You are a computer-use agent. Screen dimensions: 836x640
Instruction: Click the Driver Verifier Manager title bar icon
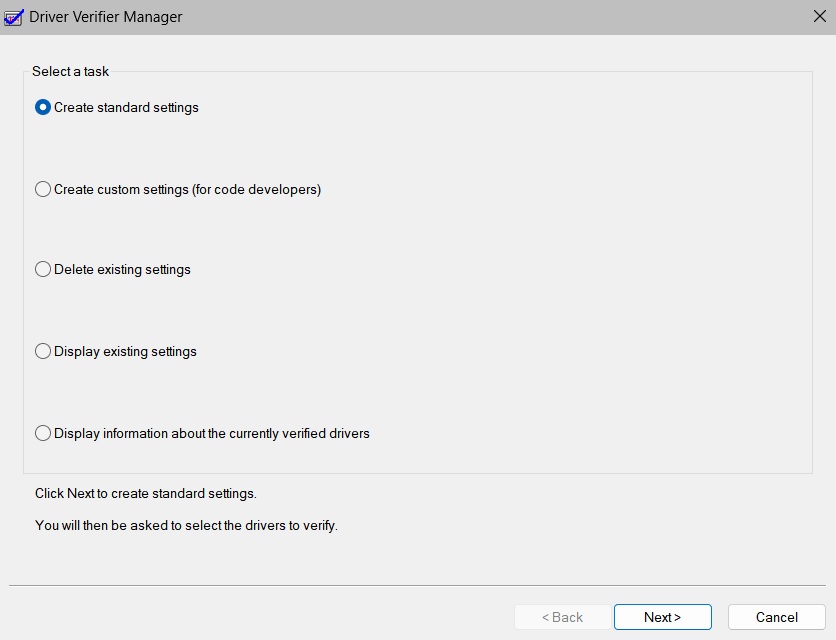13,16
